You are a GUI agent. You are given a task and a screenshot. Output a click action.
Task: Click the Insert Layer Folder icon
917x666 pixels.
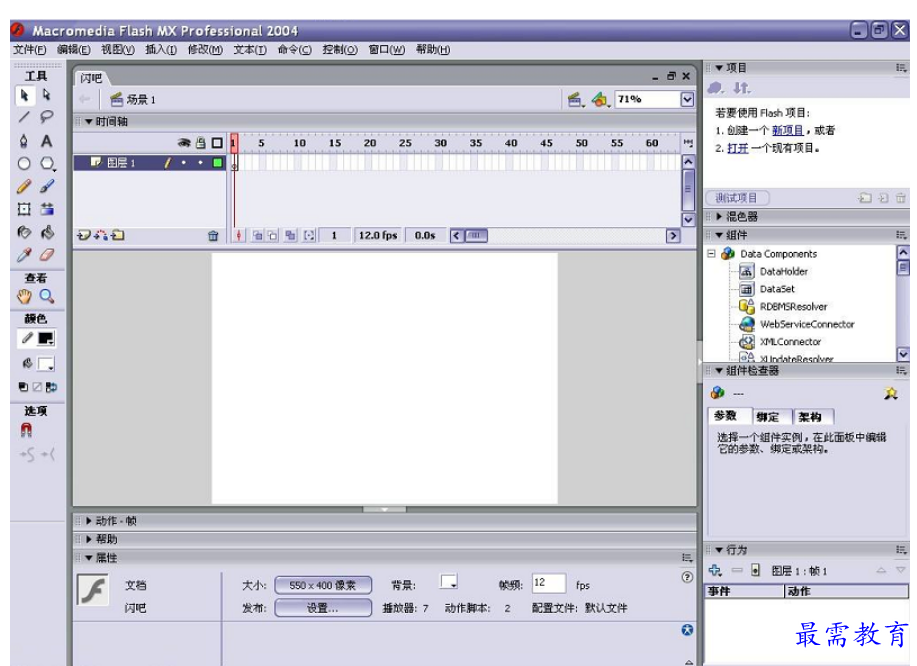point(118,235)
